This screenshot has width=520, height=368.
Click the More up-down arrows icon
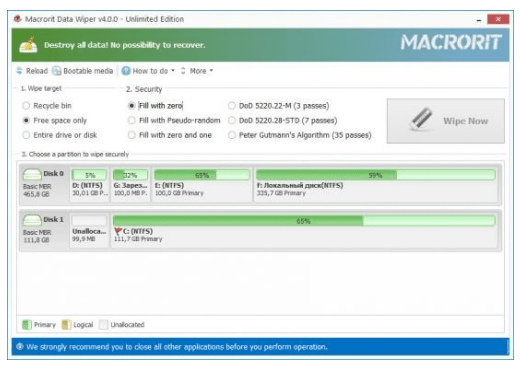tap(183, 71)
